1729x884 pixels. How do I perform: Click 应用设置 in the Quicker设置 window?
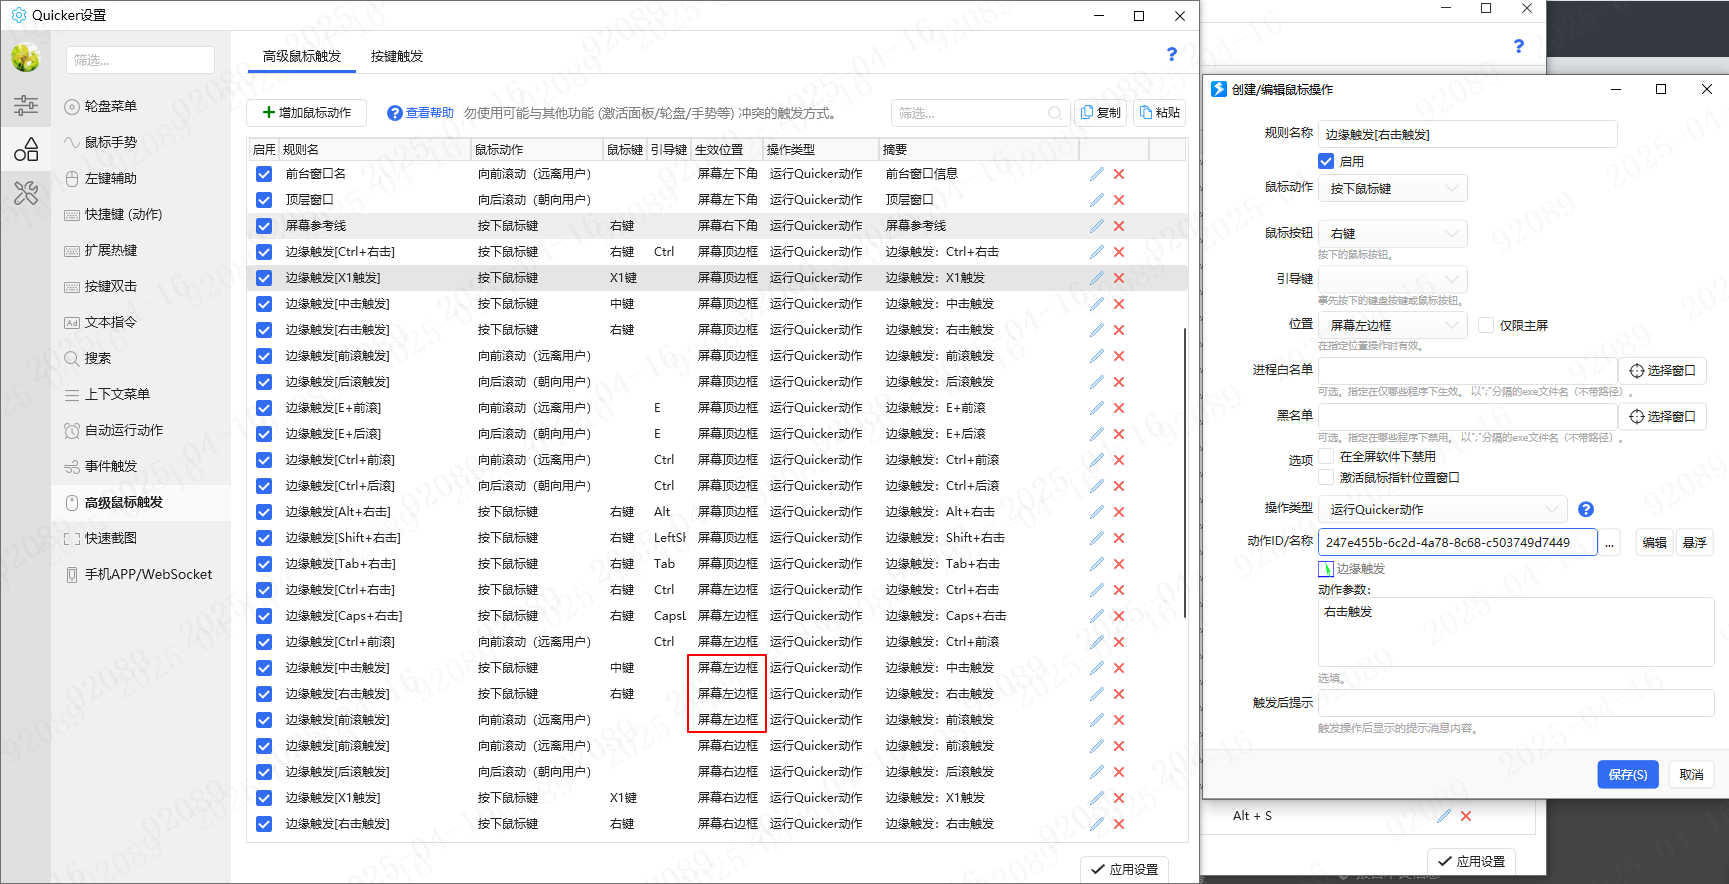point(1125,870)
